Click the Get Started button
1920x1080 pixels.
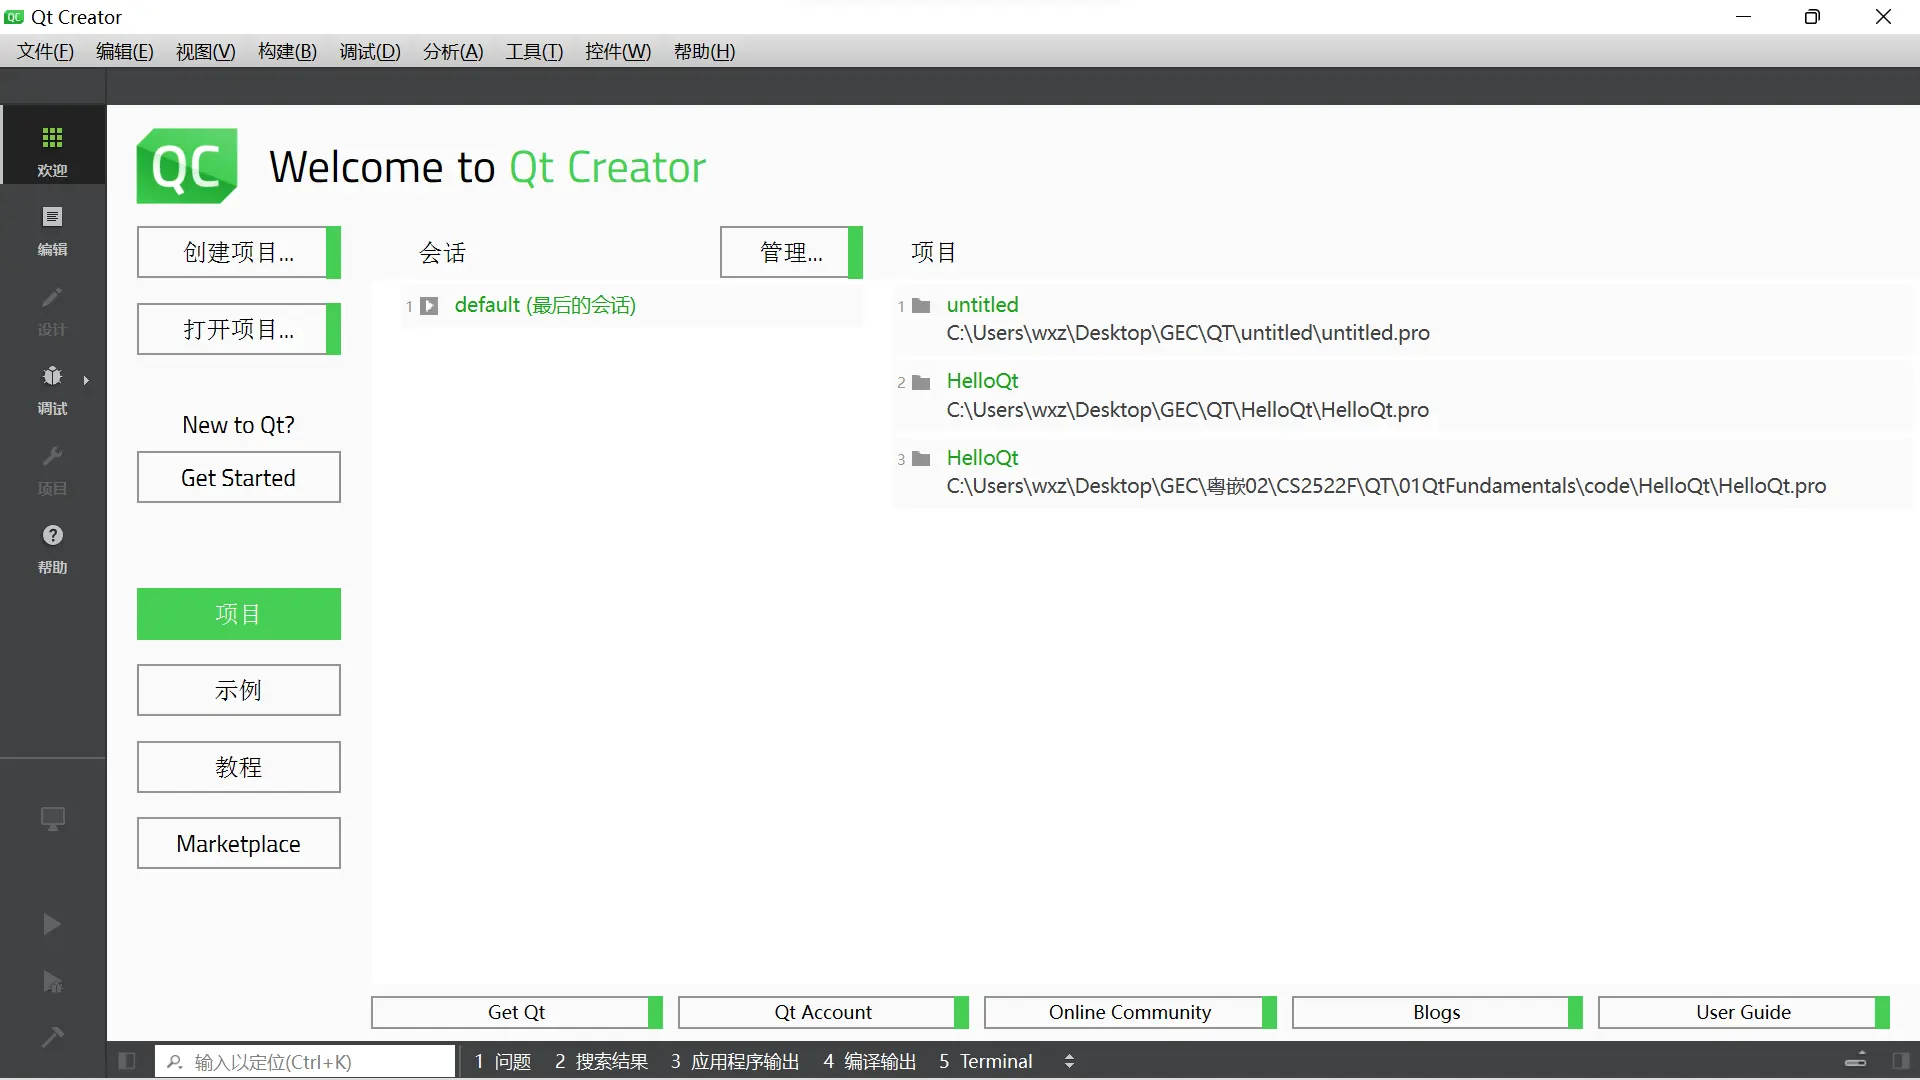point(239,477)
